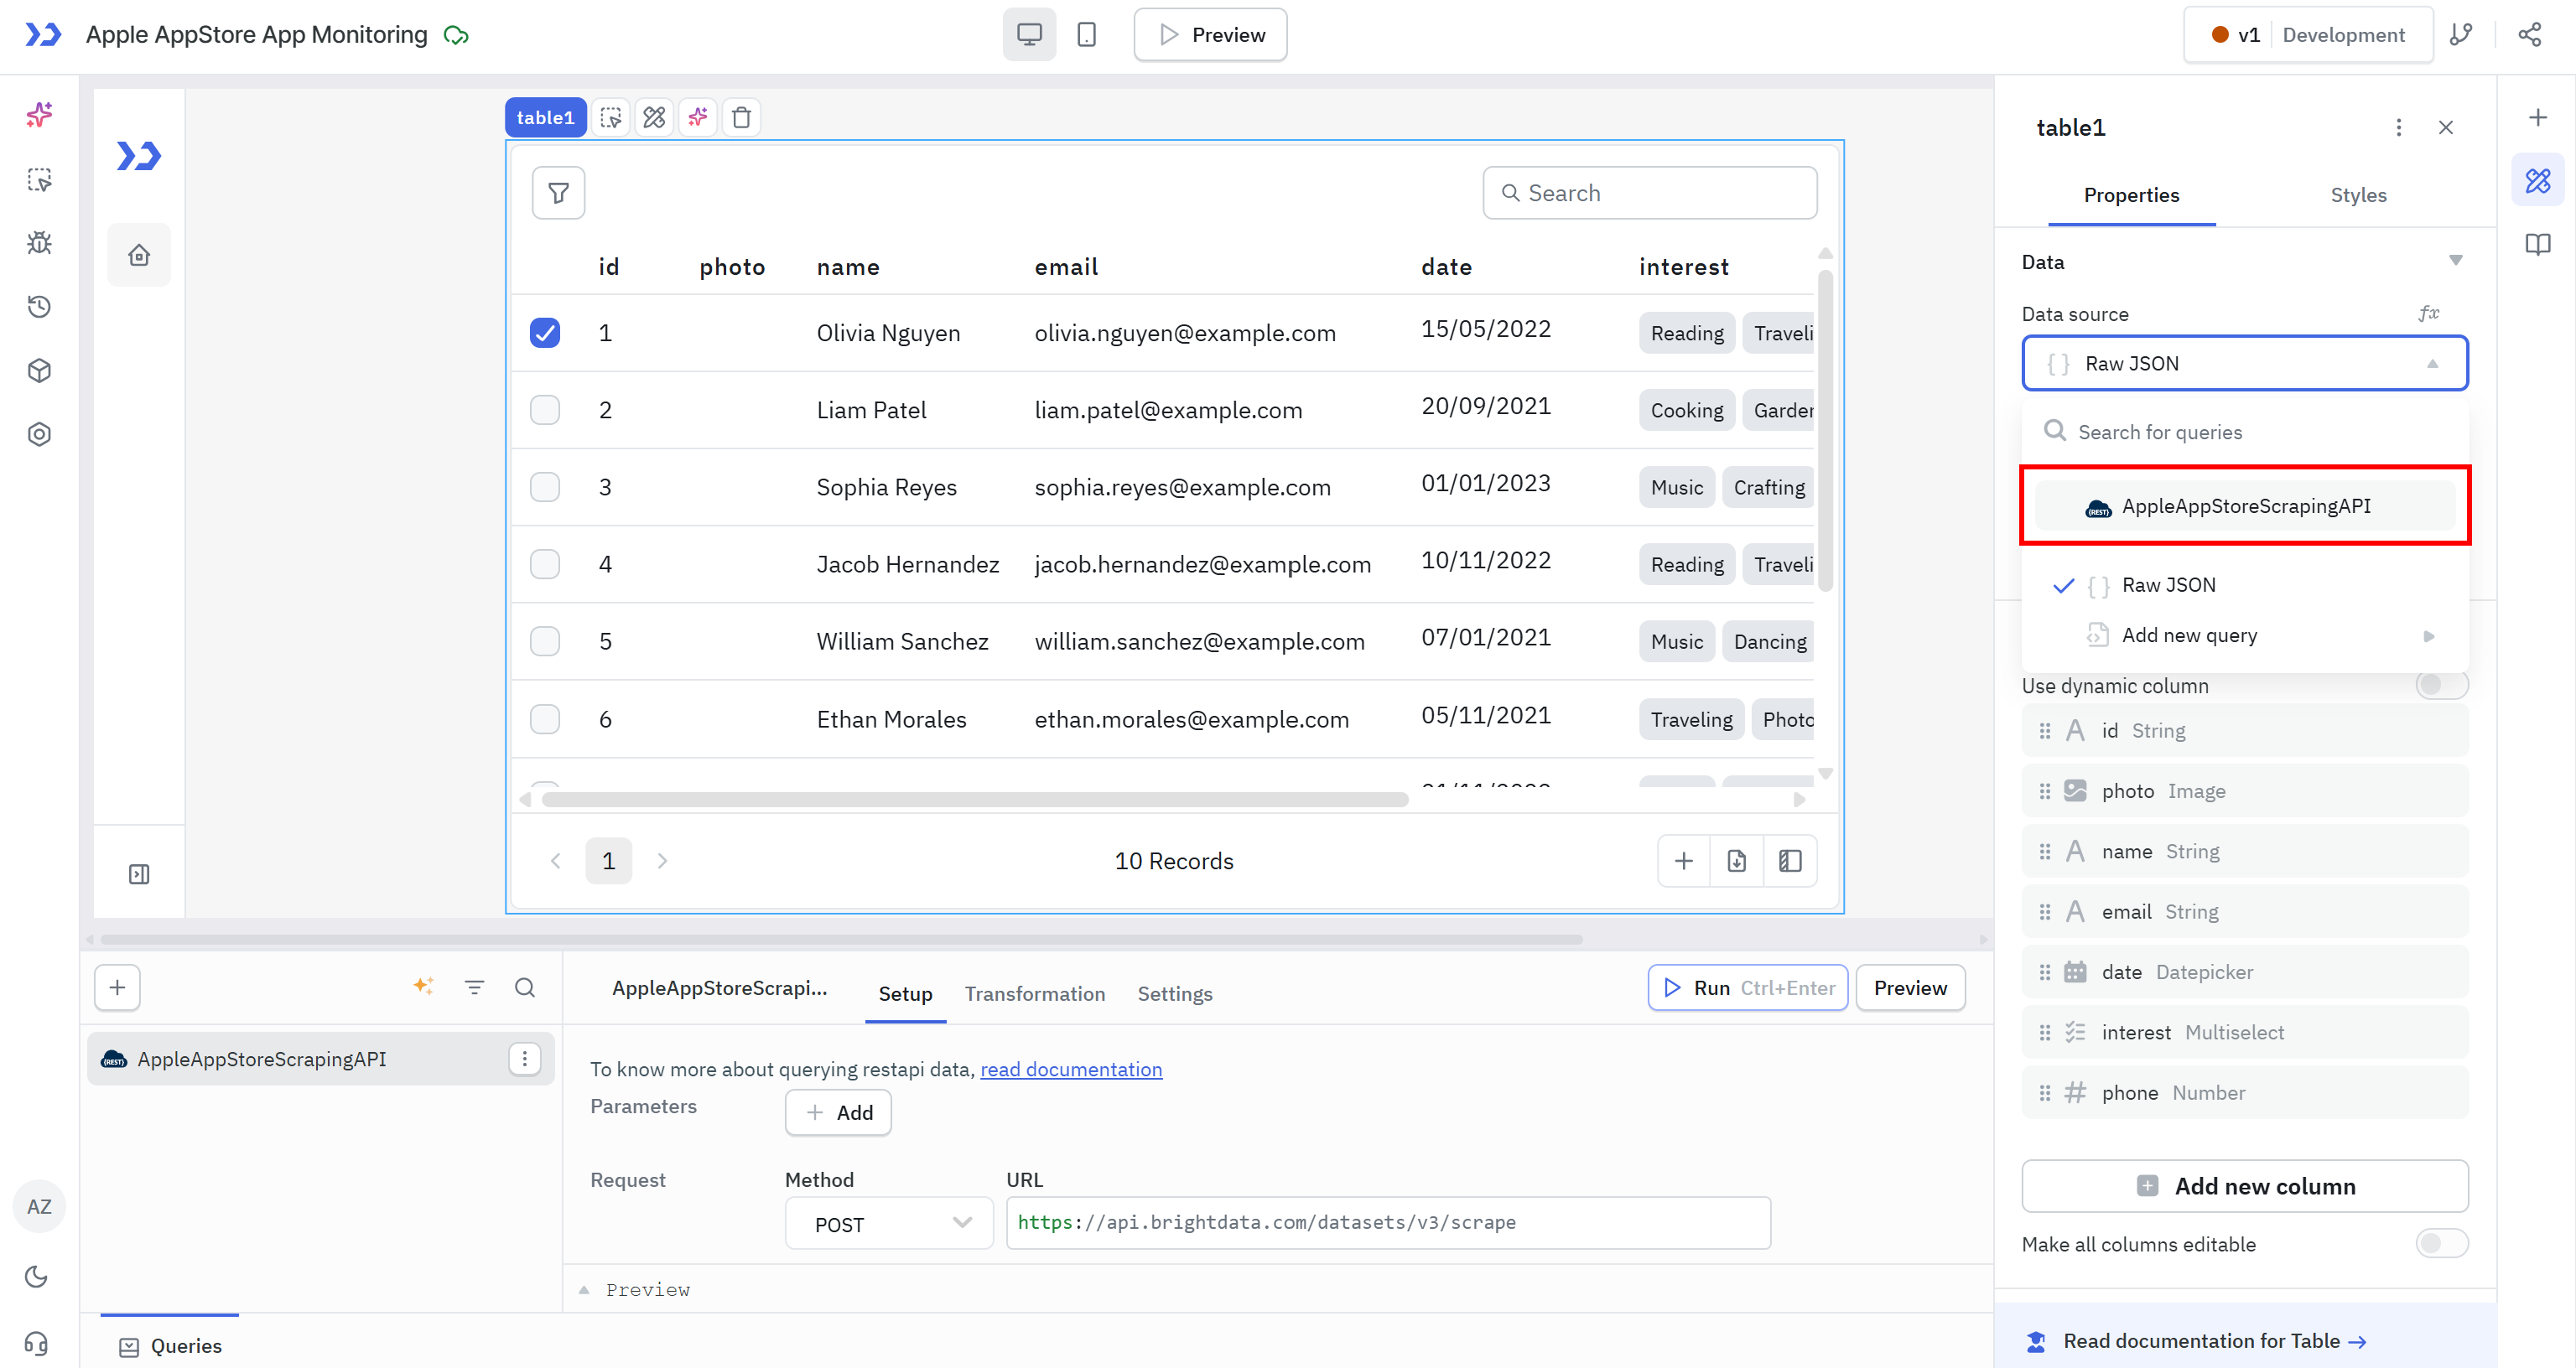Download table data icon

(x=1737, y=861)
